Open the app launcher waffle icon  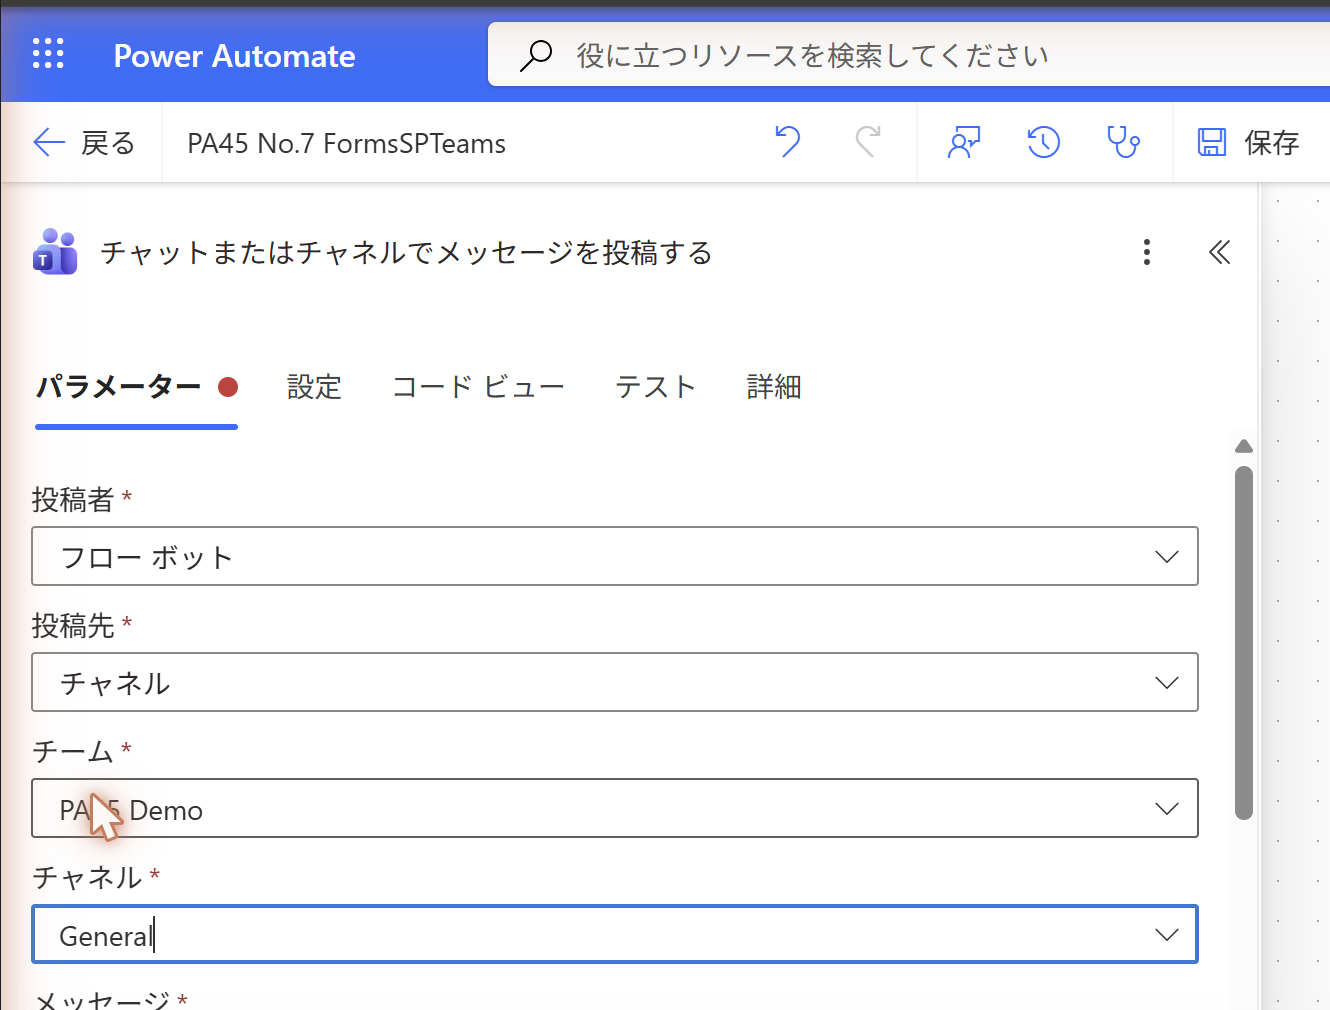click(48, 54)
